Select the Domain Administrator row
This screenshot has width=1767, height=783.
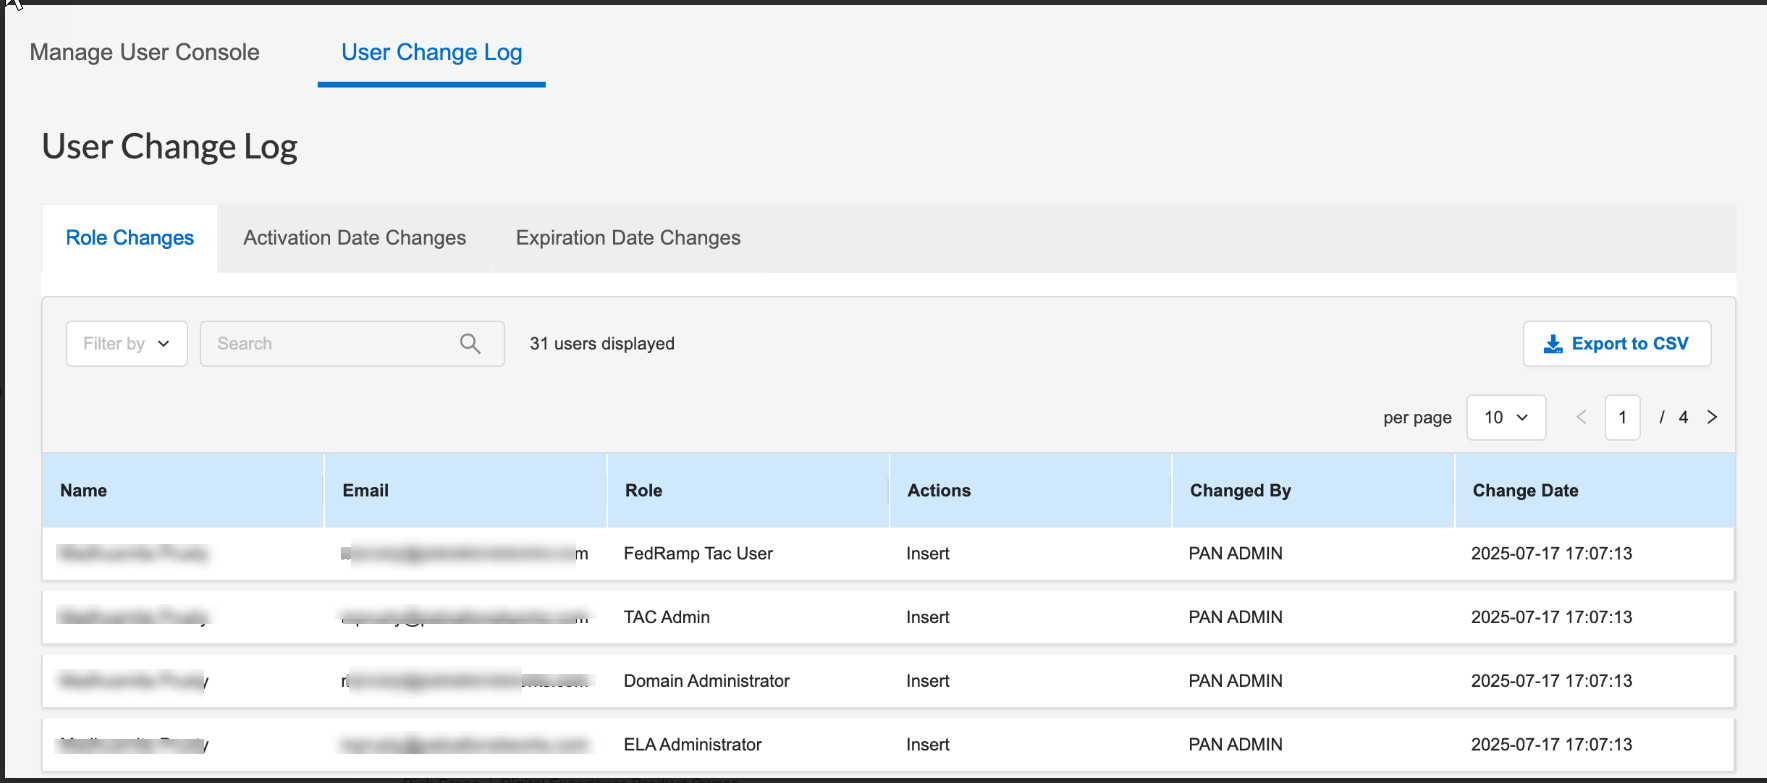coord(706,681)
